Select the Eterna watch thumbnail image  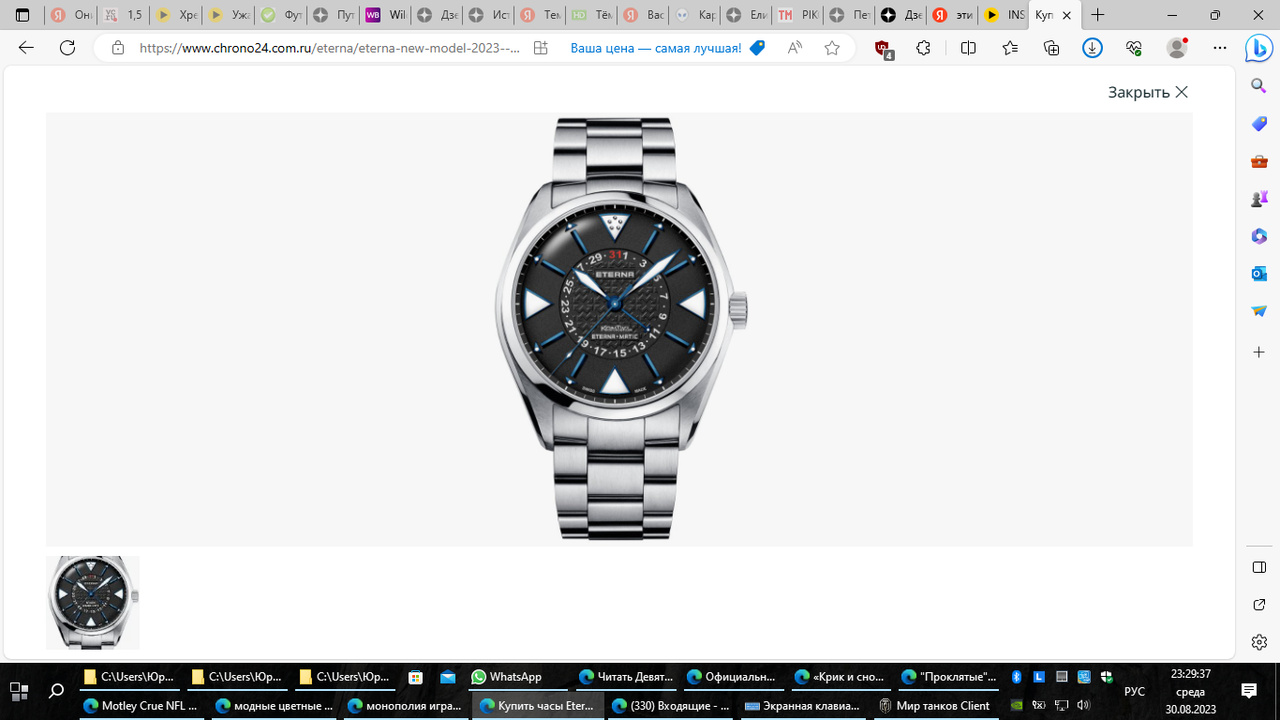pos(93,603)
